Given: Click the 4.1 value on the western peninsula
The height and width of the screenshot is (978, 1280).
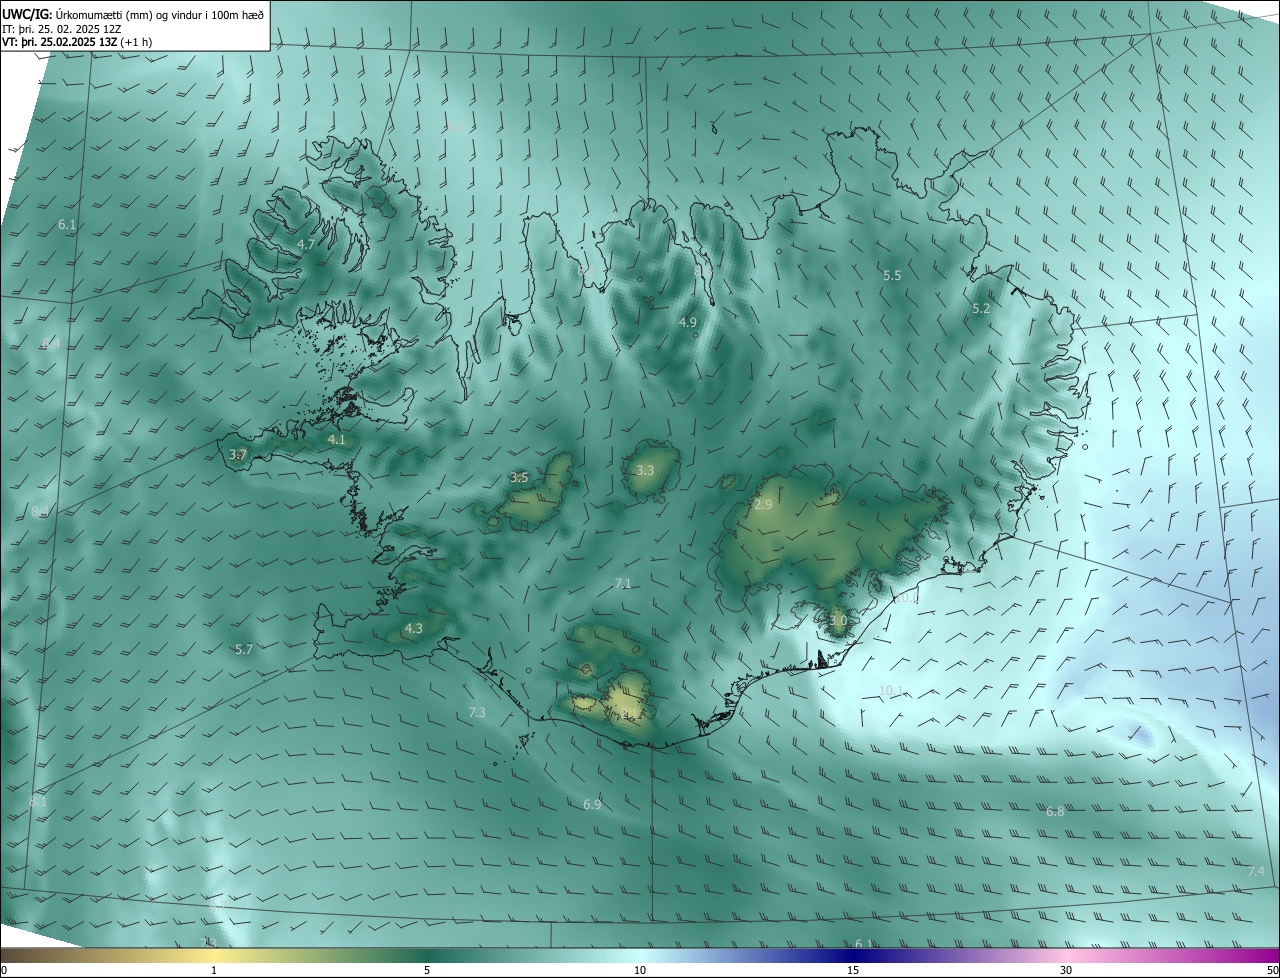Looking at the screenshot, I should tap(337, 439).
